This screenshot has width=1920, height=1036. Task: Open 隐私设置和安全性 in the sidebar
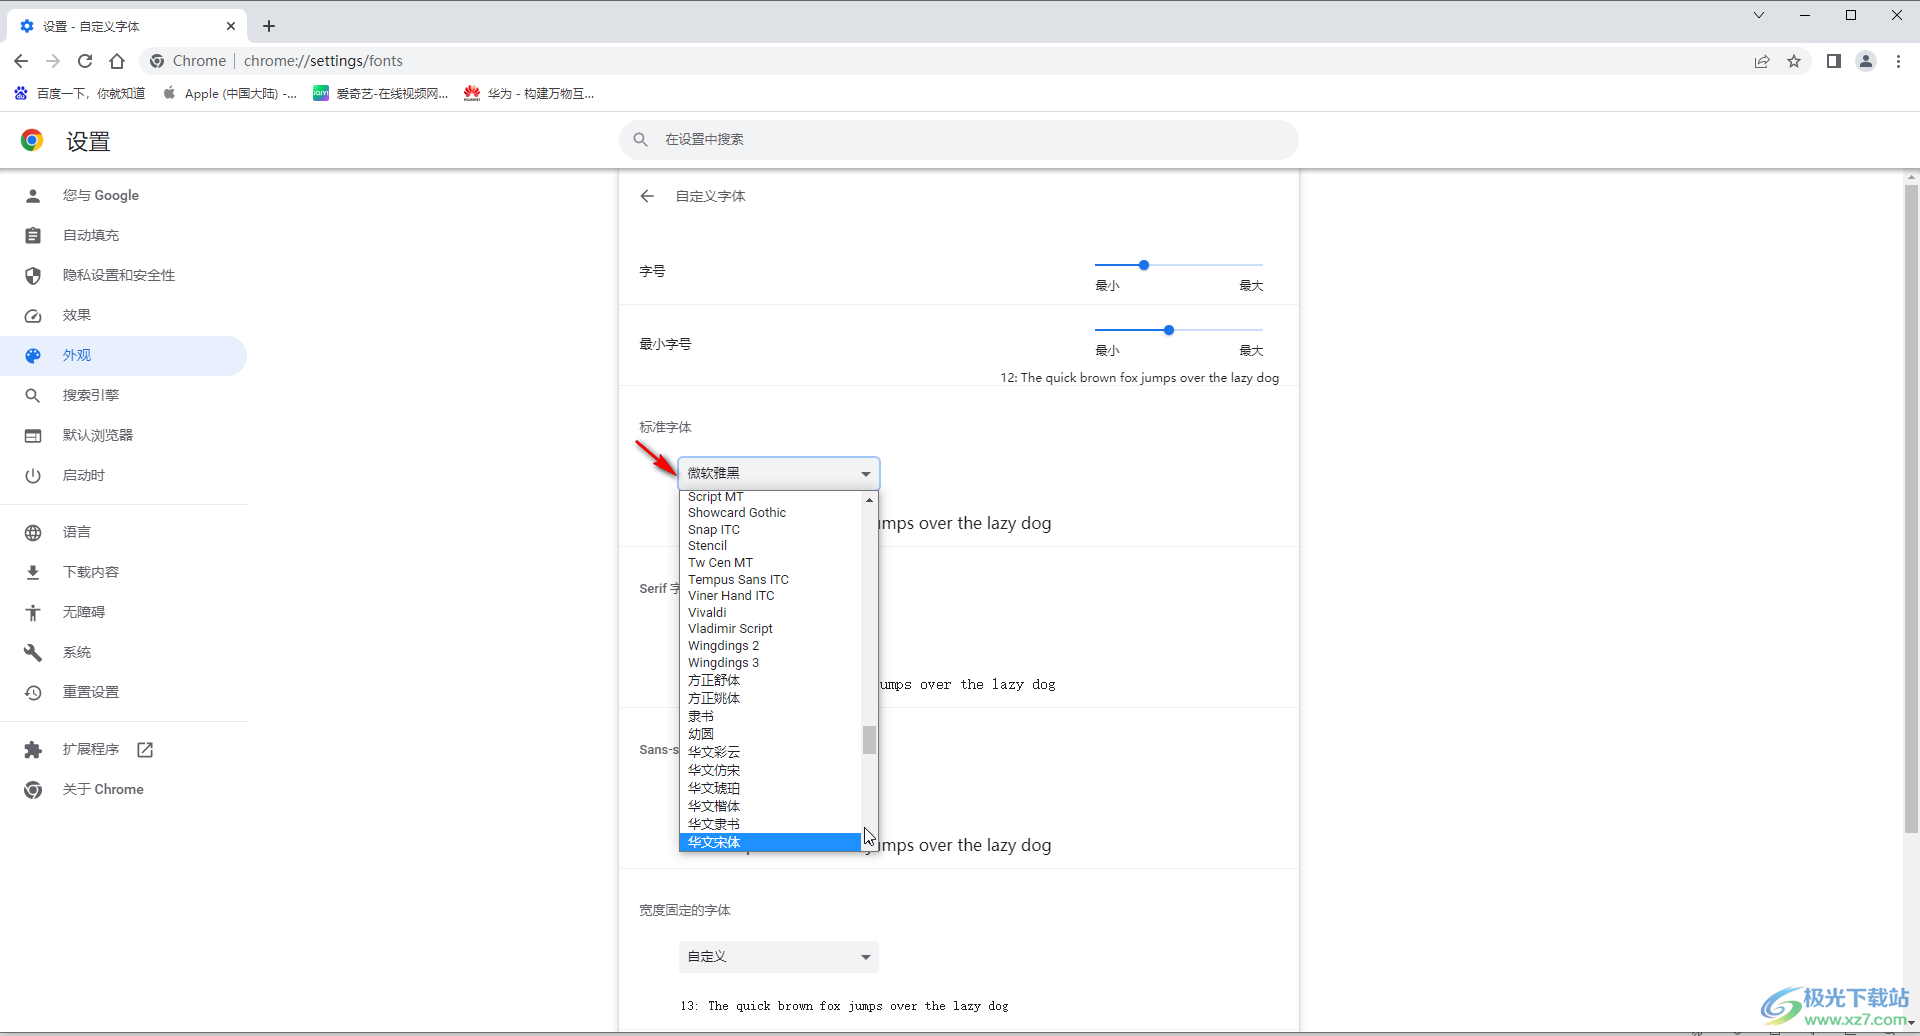click(118, 275)
